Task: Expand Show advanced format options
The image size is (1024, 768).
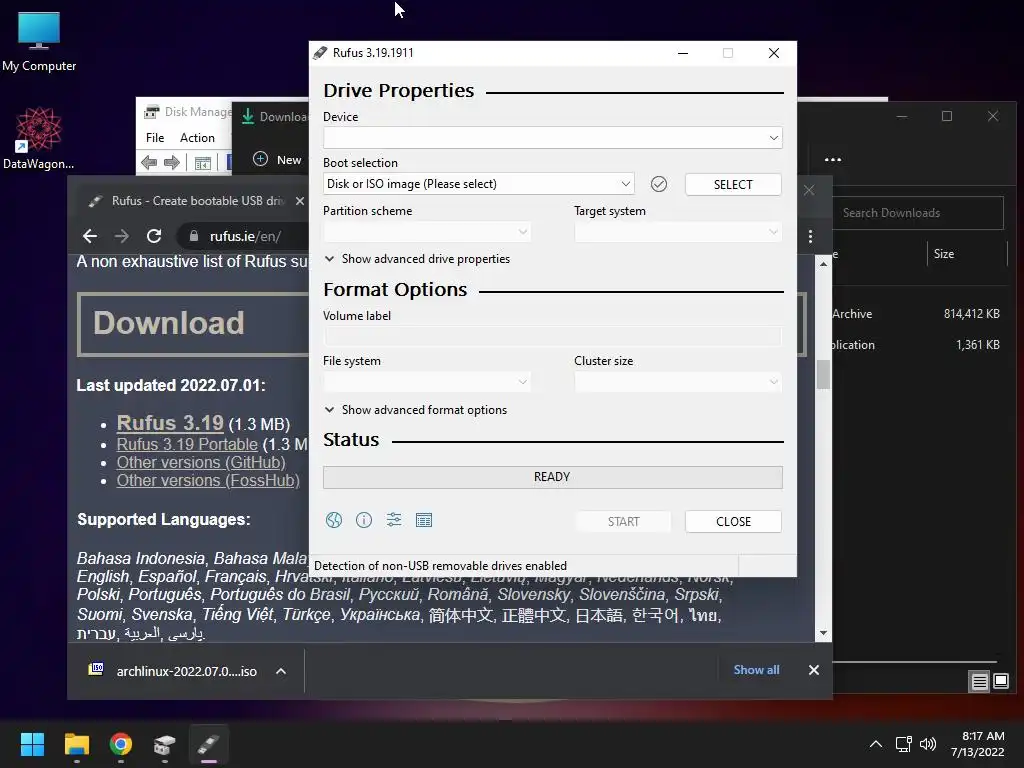Action: (416, 409)
